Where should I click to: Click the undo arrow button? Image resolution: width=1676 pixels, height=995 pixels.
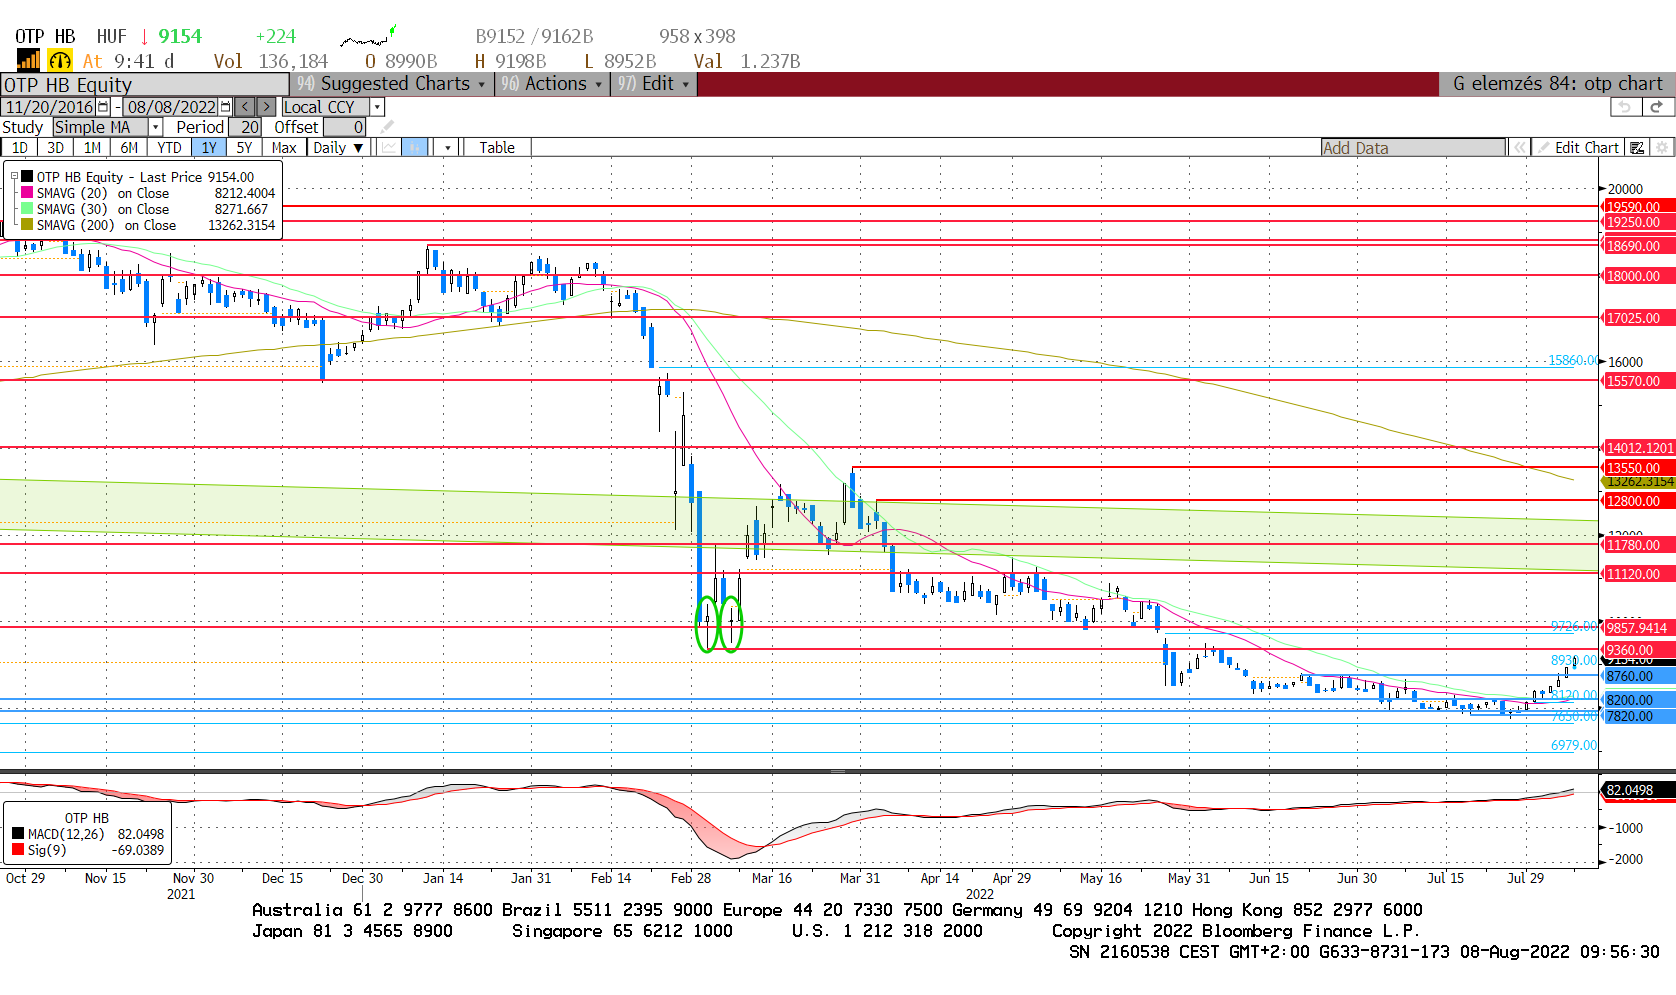(x=1625, y=107)
